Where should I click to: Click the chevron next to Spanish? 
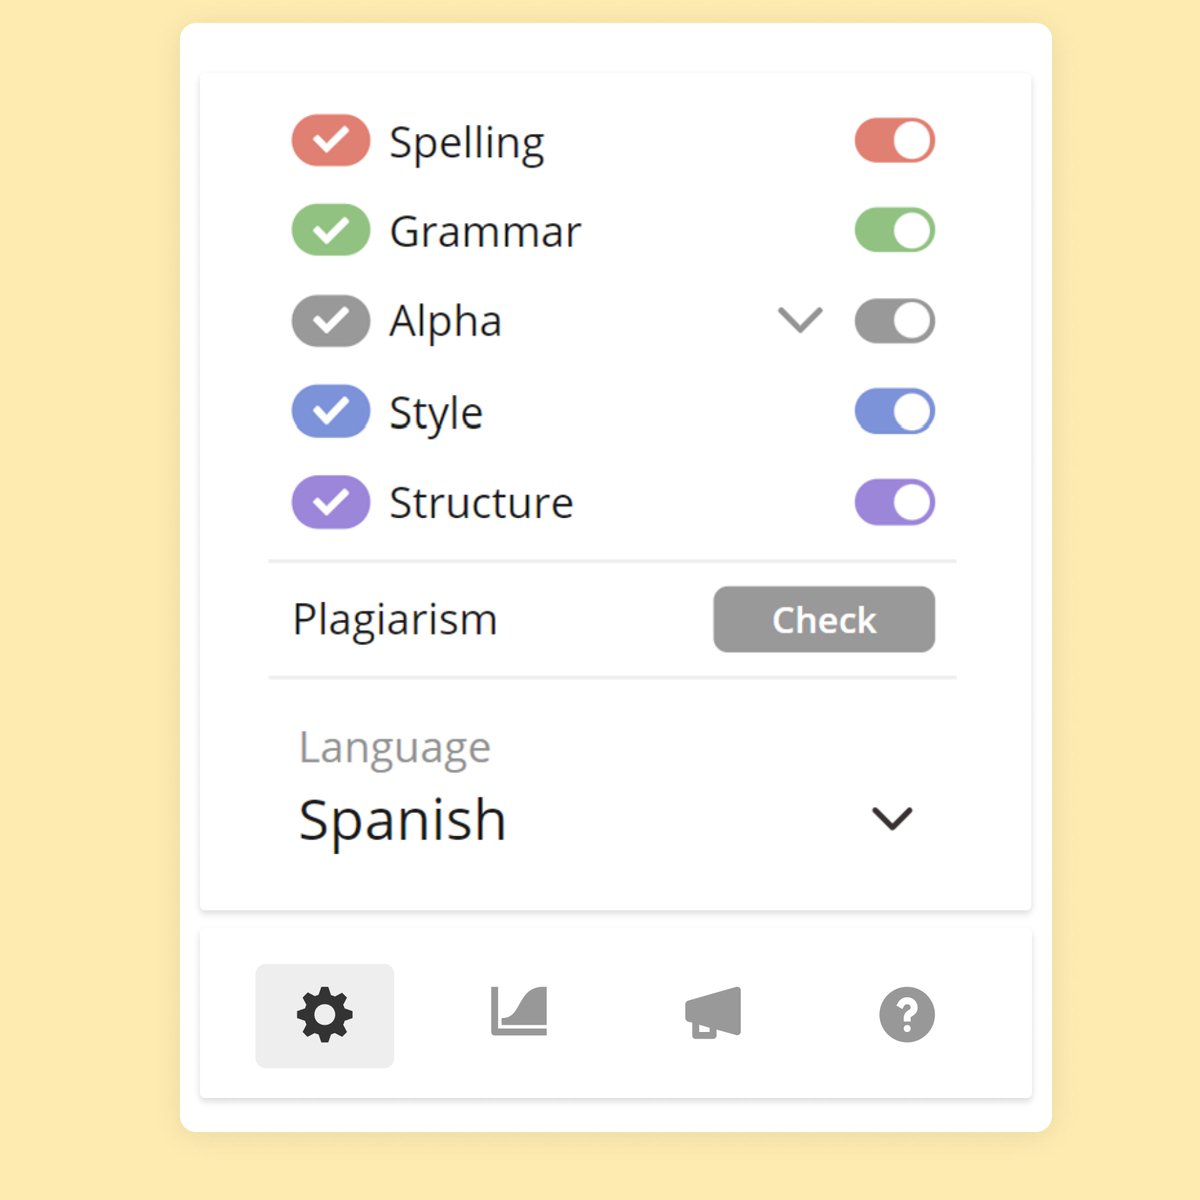tap(890, 820)
